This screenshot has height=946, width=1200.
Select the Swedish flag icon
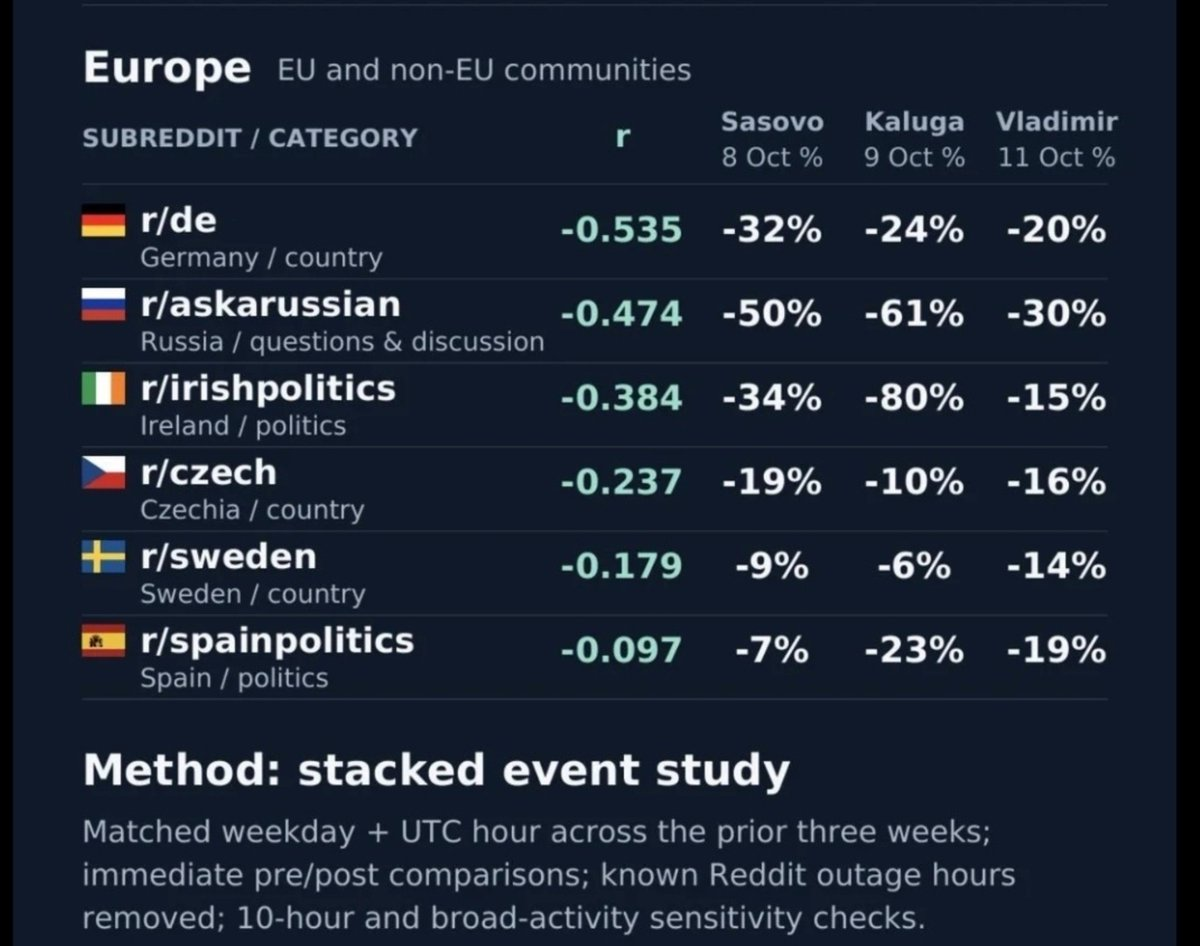(103, 556)
